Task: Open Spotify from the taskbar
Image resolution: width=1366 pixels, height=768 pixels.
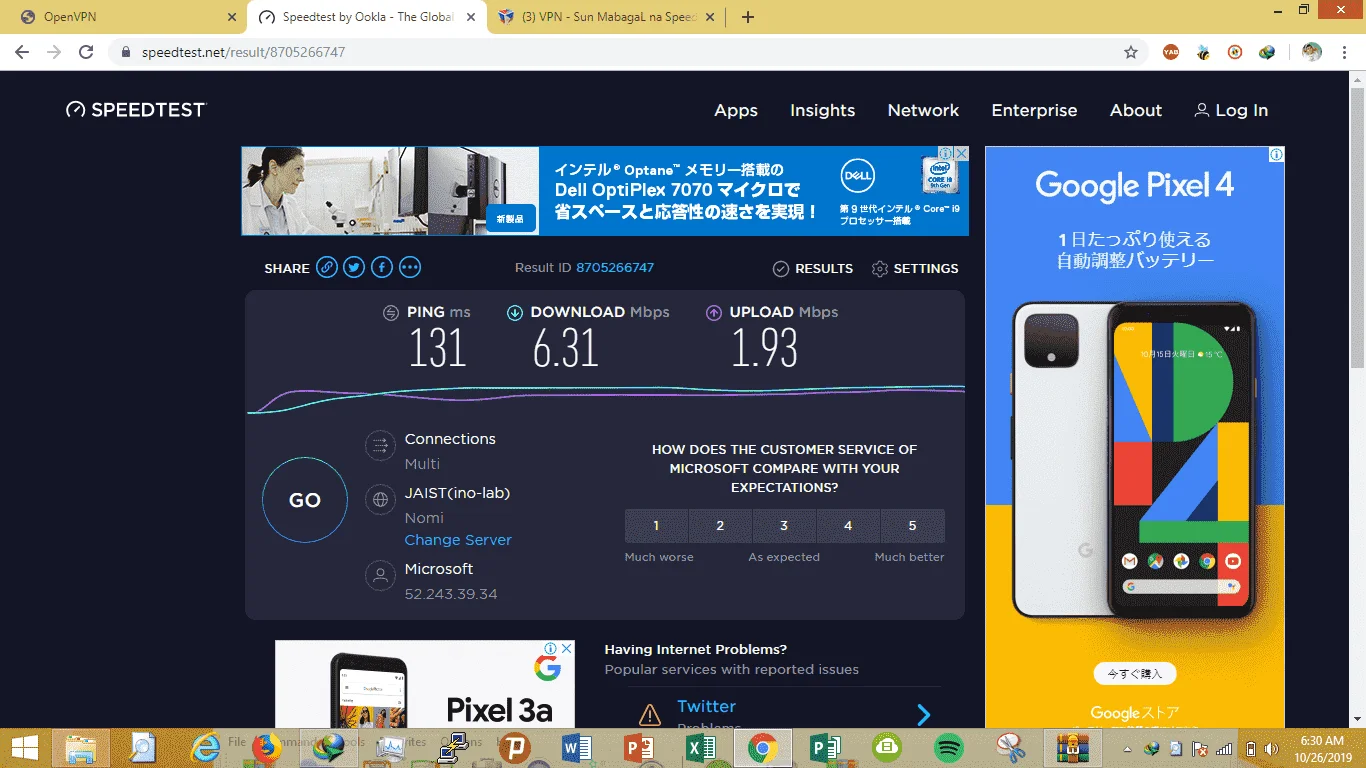Action: point(948,747)
